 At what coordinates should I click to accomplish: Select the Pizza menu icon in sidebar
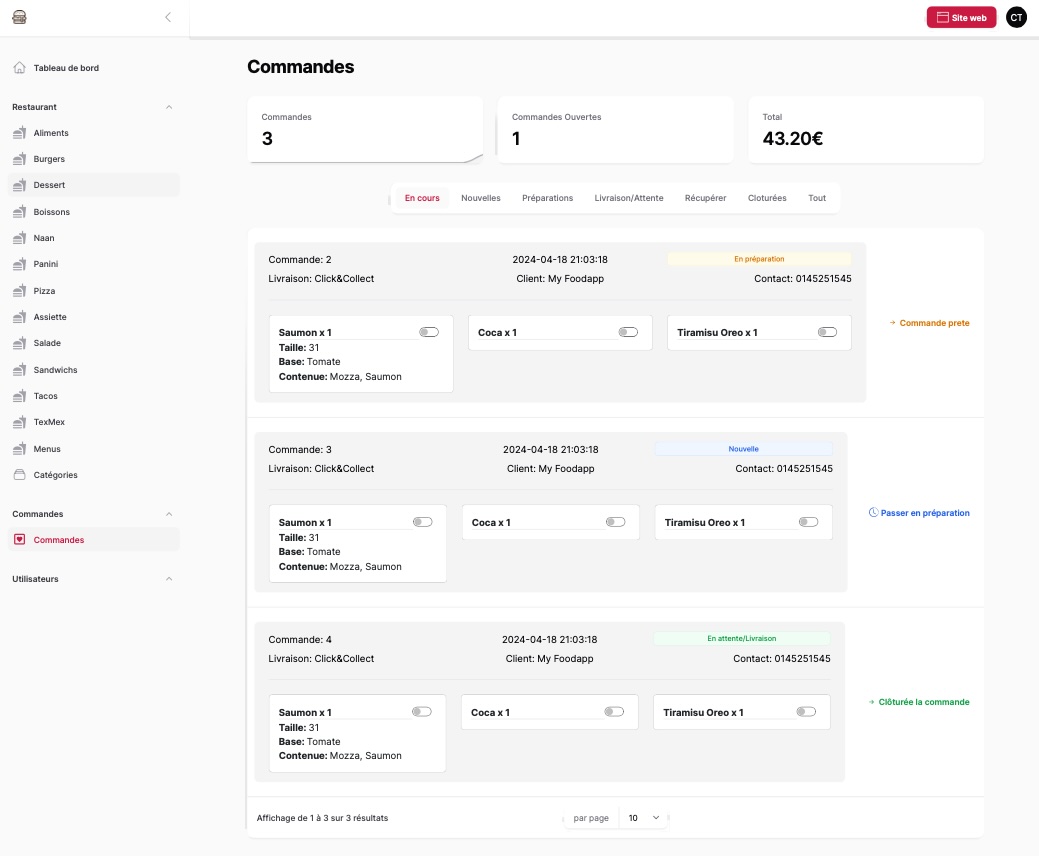coord(20,291)
